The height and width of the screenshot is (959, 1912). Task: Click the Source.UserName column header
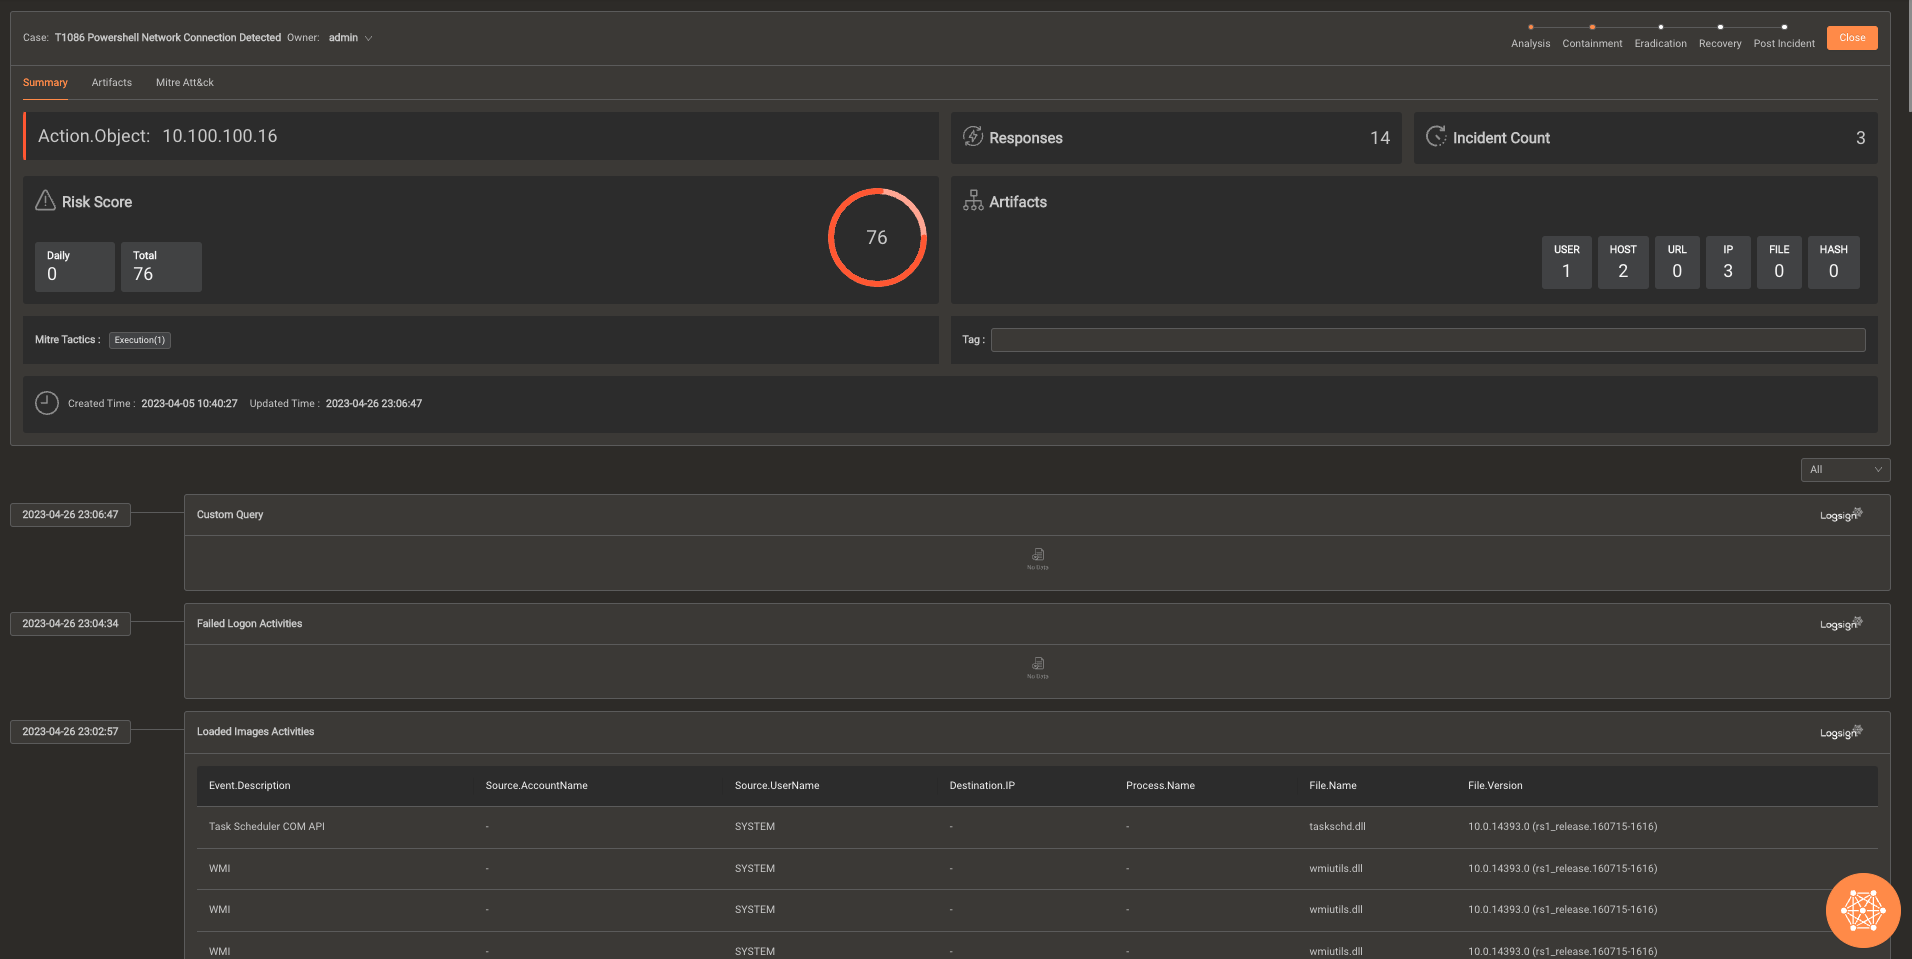(x=777, y=786)
